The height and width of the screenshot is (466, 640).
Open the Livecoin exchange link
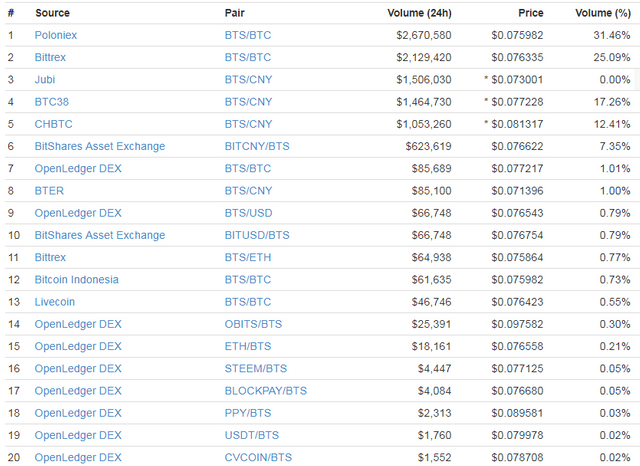55,302
